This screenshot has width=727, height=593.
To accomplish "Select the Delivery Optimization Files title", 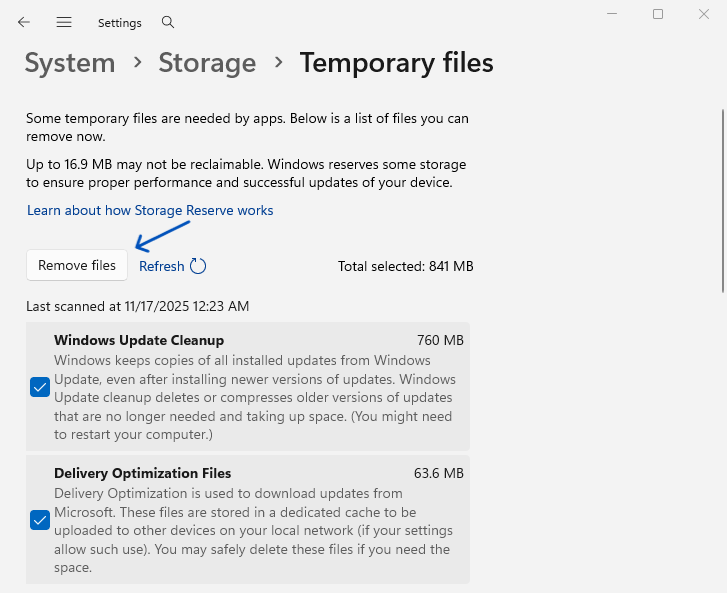I will 142,473.
